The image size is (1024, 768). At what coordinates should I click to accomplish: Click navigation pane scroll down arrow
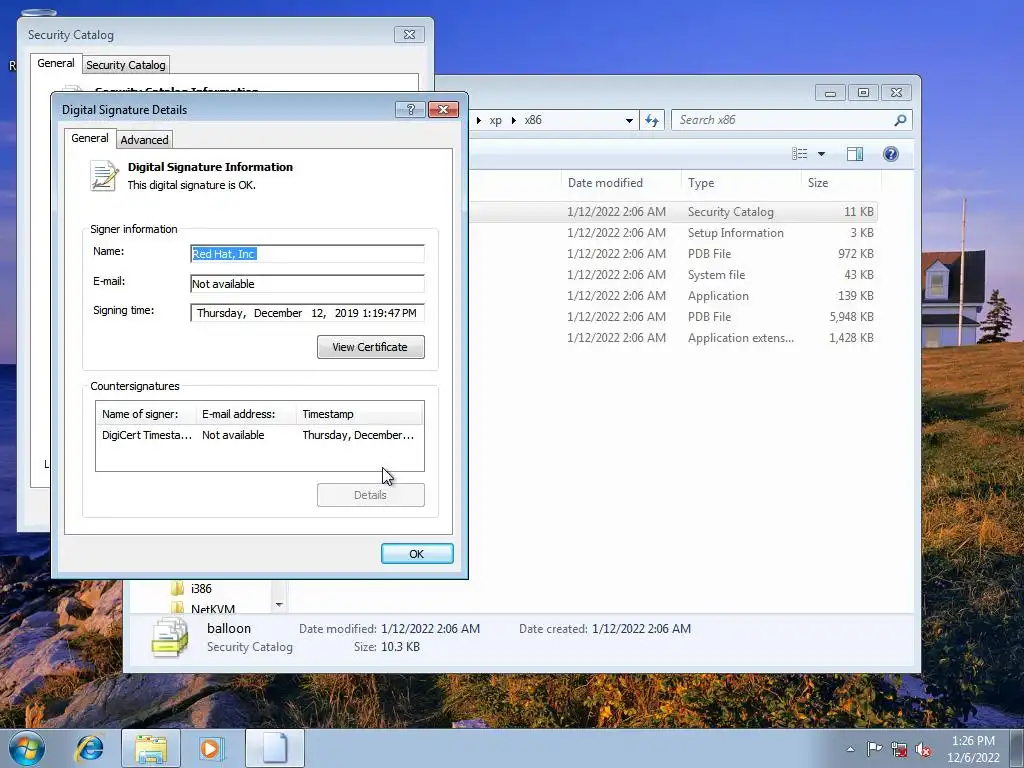coord(279,605)
